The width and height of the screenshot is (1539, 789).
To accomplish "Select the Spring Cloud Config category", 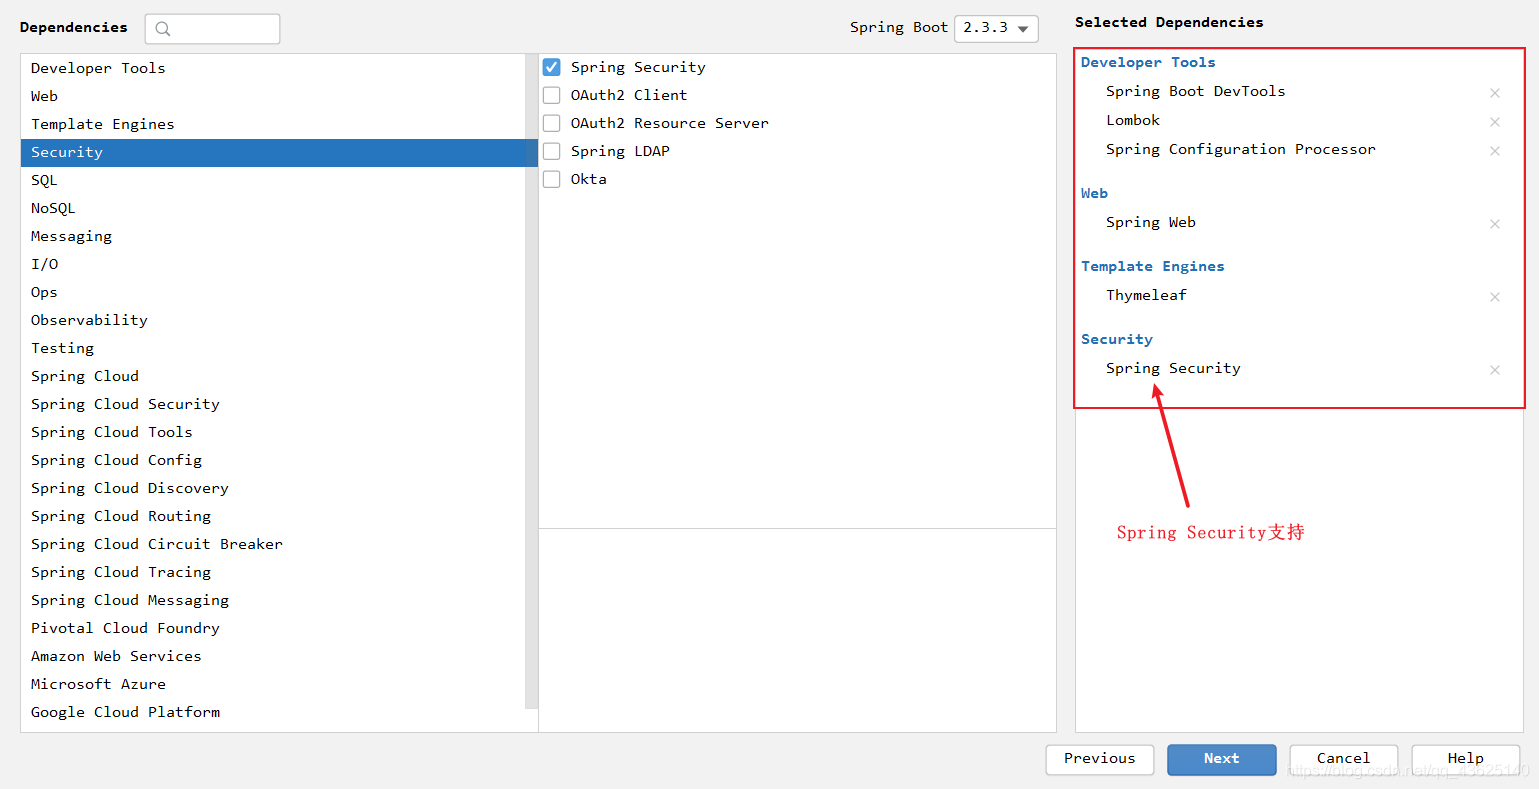I will [273, 460].
